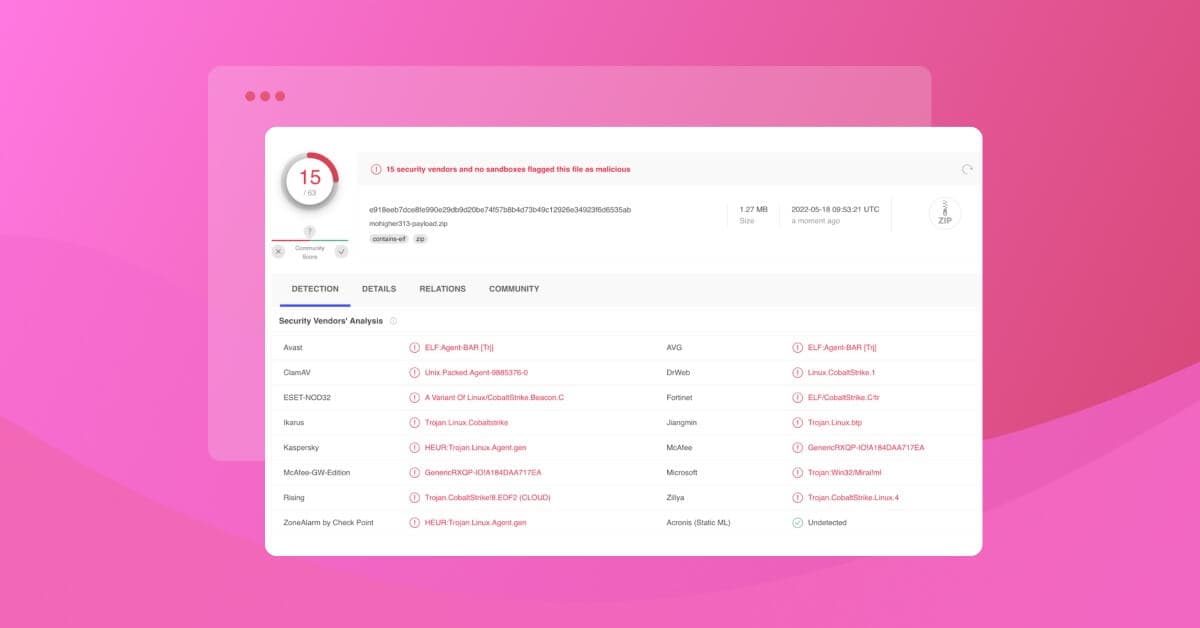Click the contains-elf tag
This screenshot has height=628, width=1200.
tap(387, 239)
